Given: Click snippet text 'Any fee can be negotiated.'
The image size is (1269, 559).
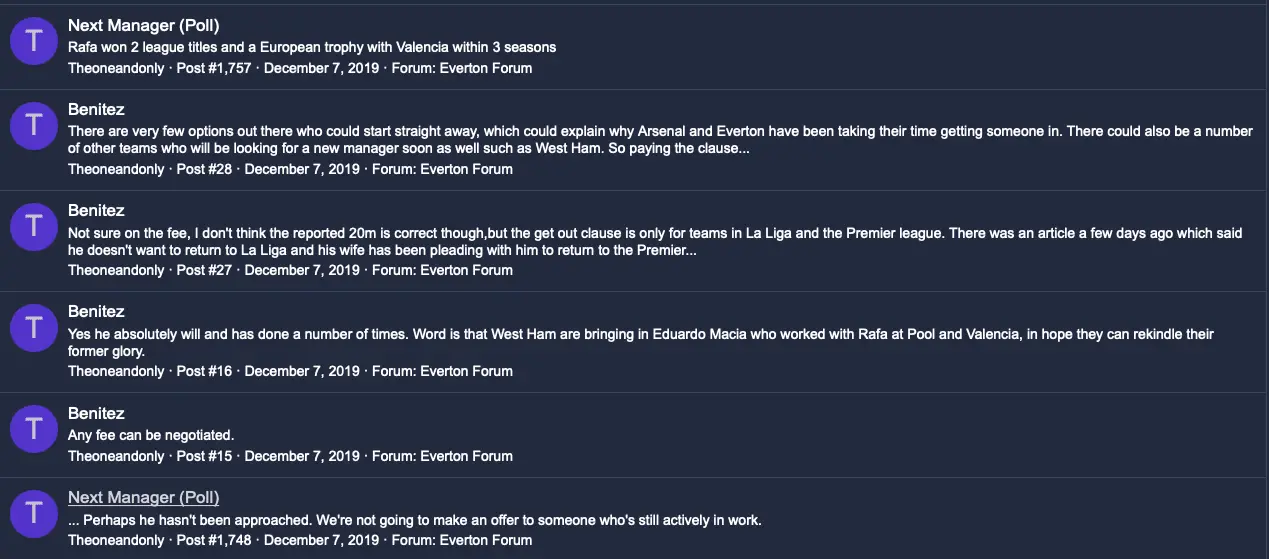Looking at the screenshot, I should click(x=151, y=435).
